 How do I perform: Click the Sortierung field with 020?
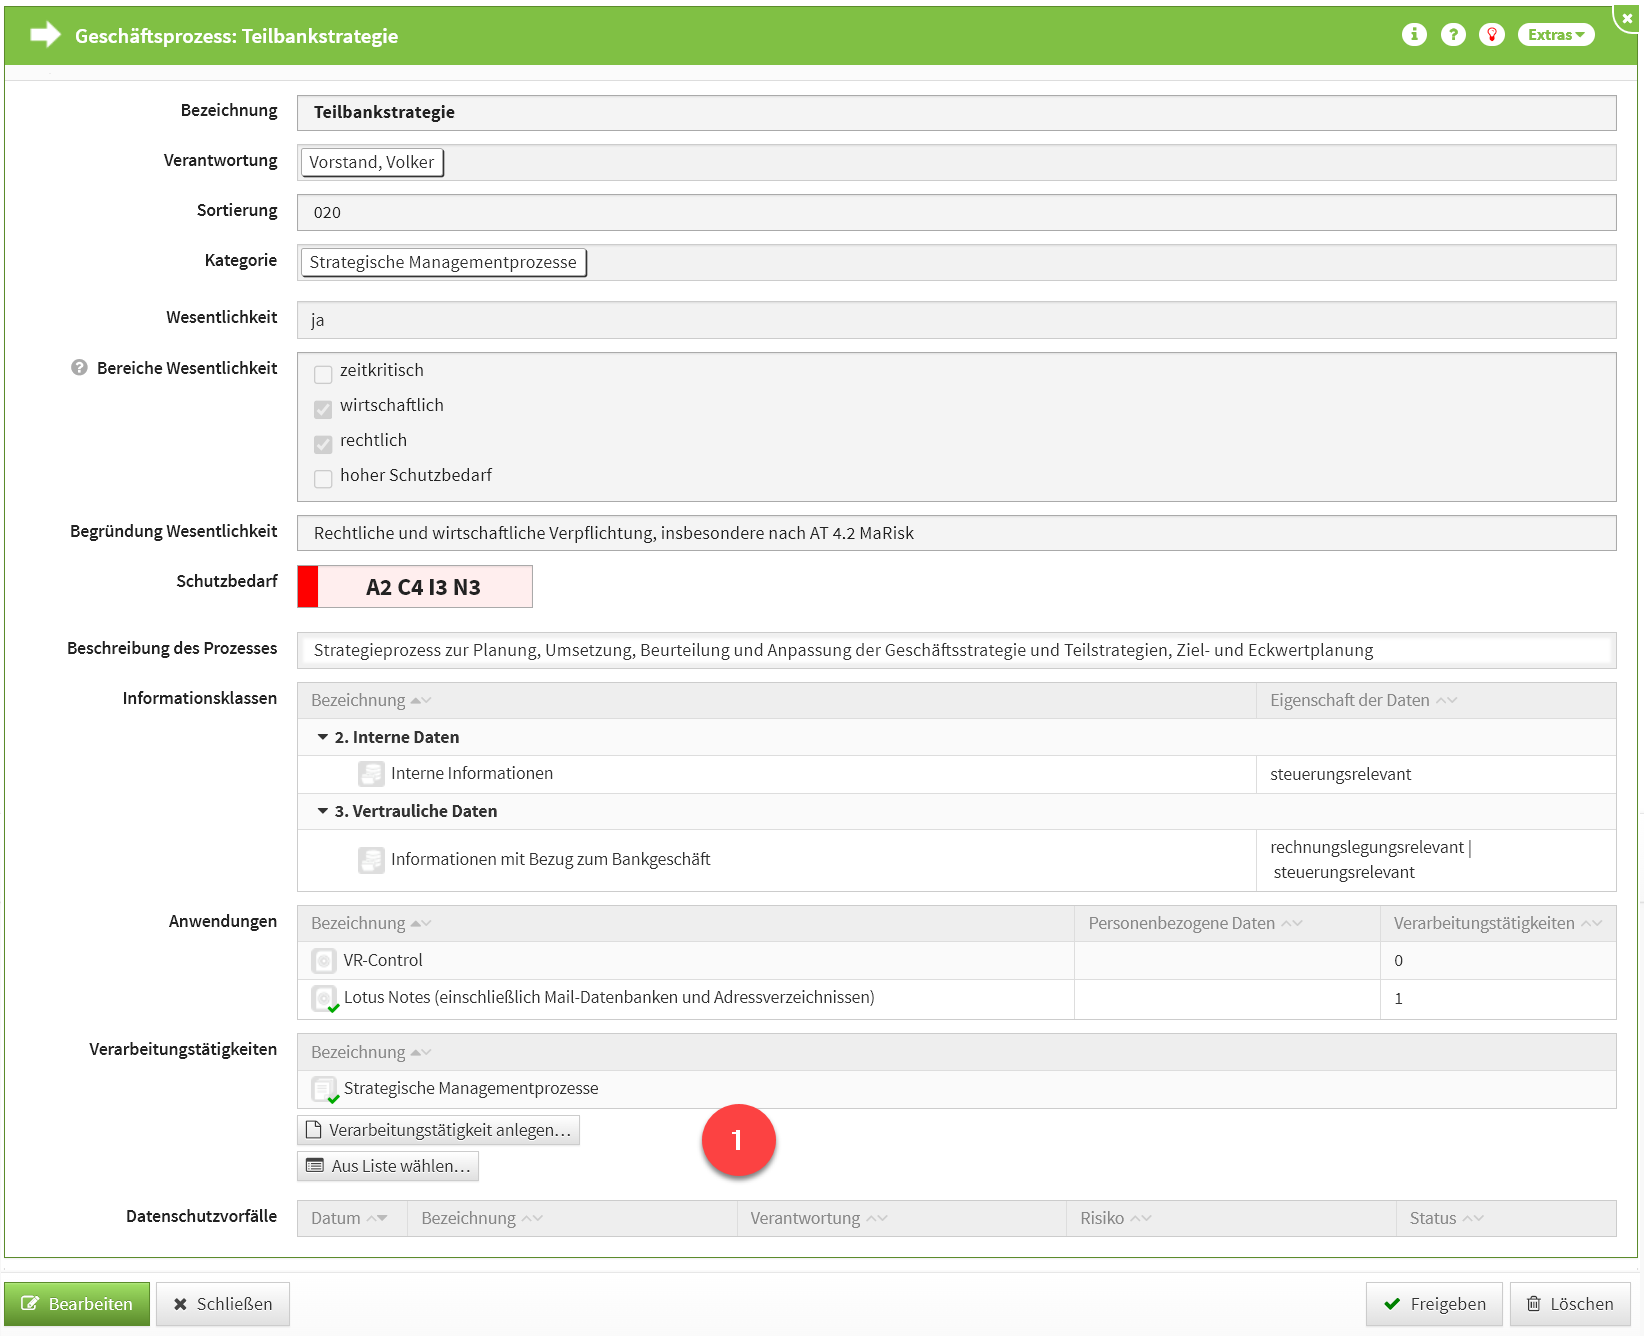click(955, 212)
